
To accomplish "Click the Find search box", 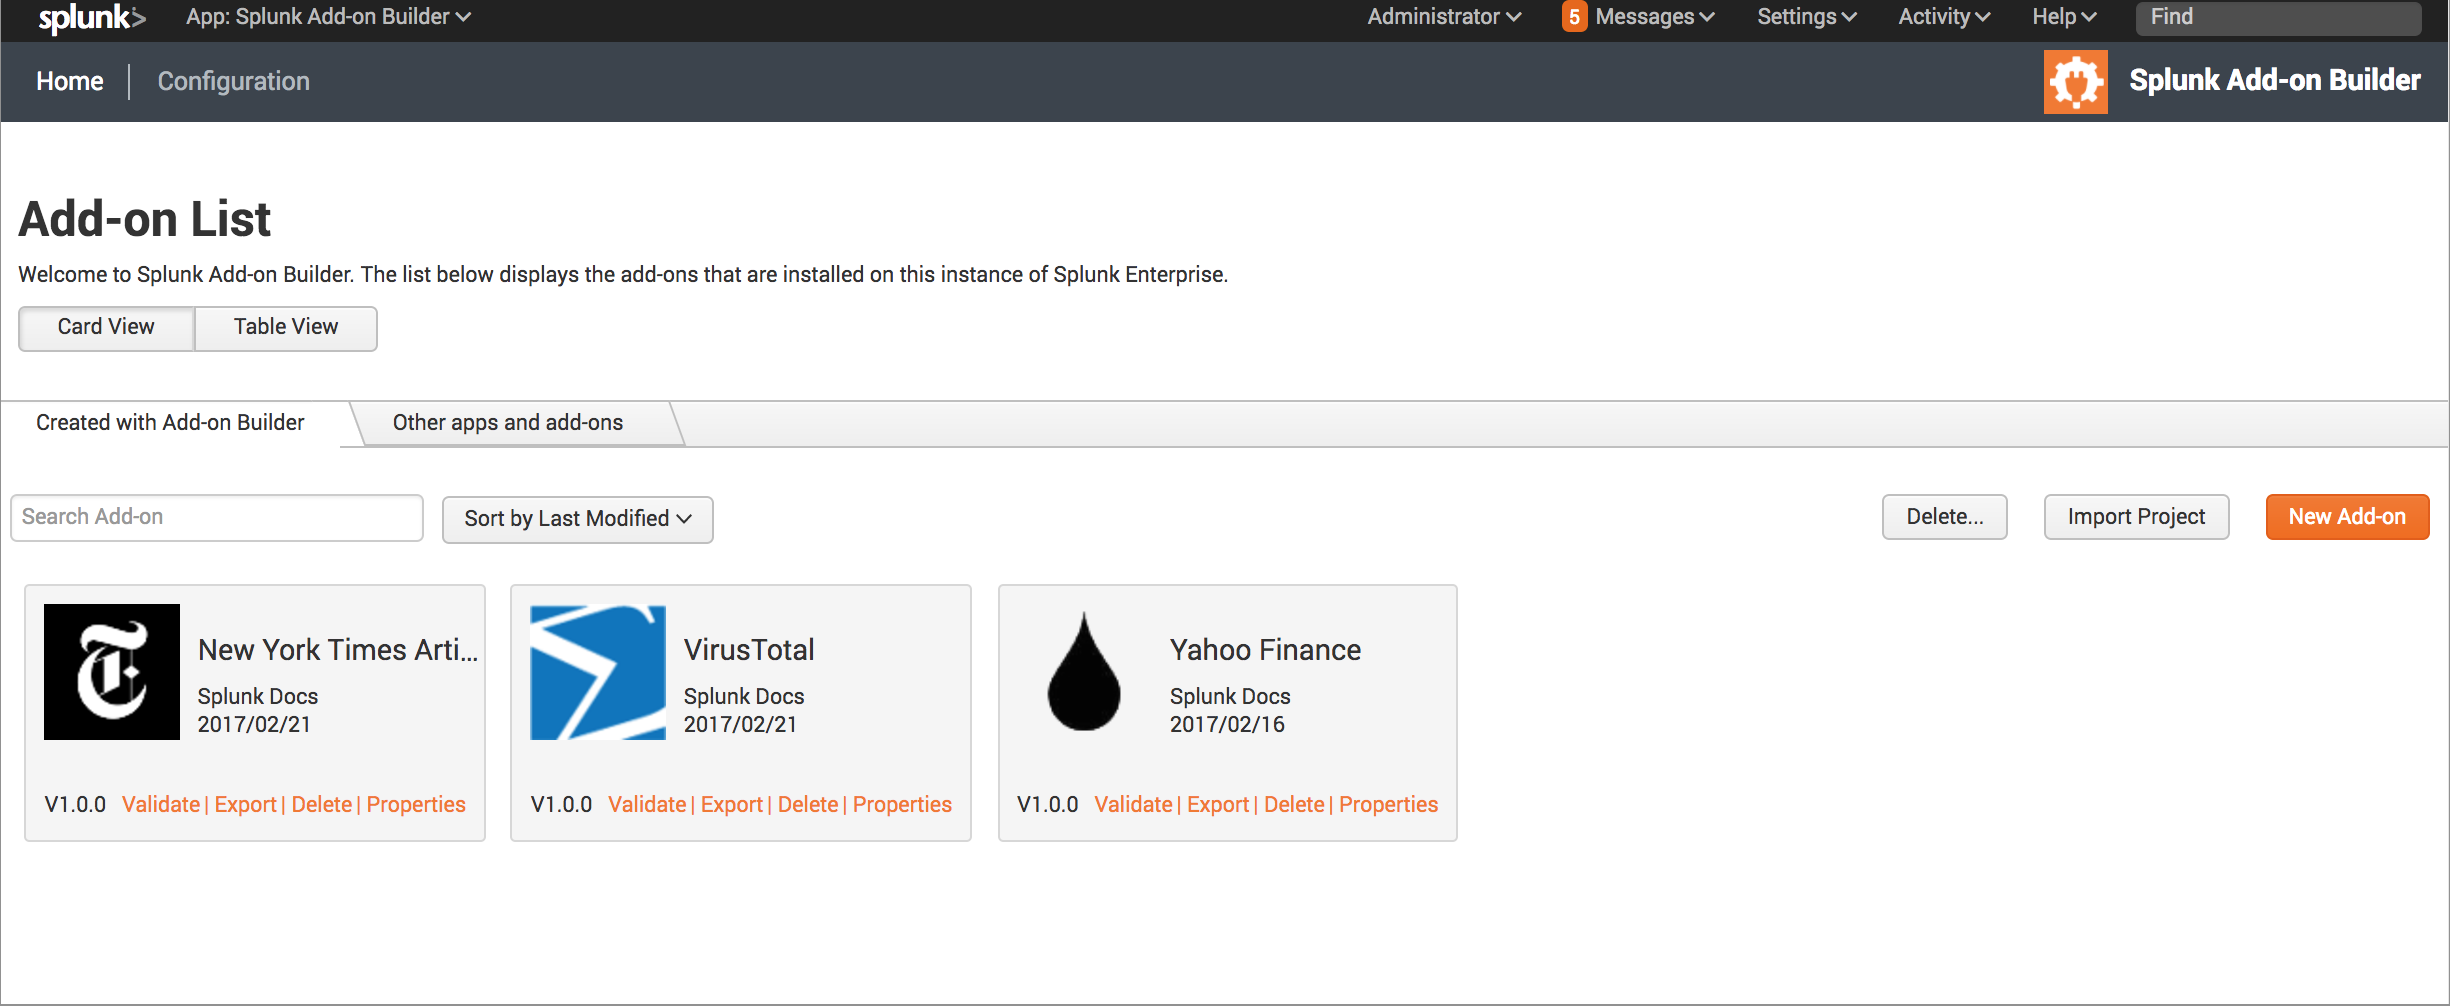I will 2278,17.
